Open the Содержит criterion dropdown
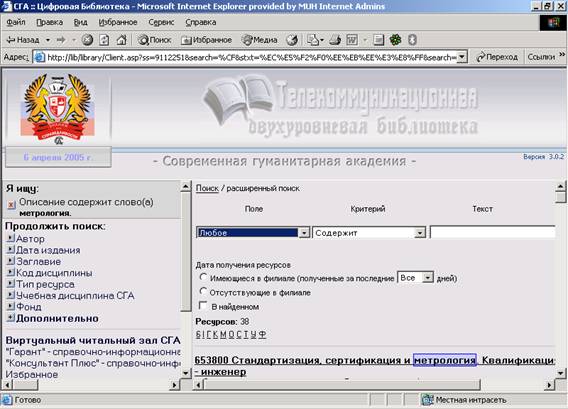The image size is (568, 409). pos(369,233)
